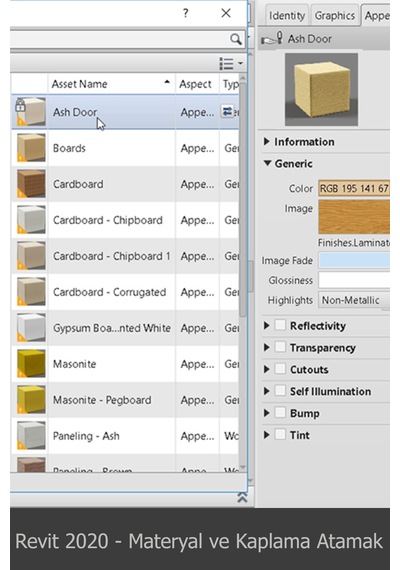Expand the Bump section arrow
This screenshot has width=400, height=570.
pos(267,413)
